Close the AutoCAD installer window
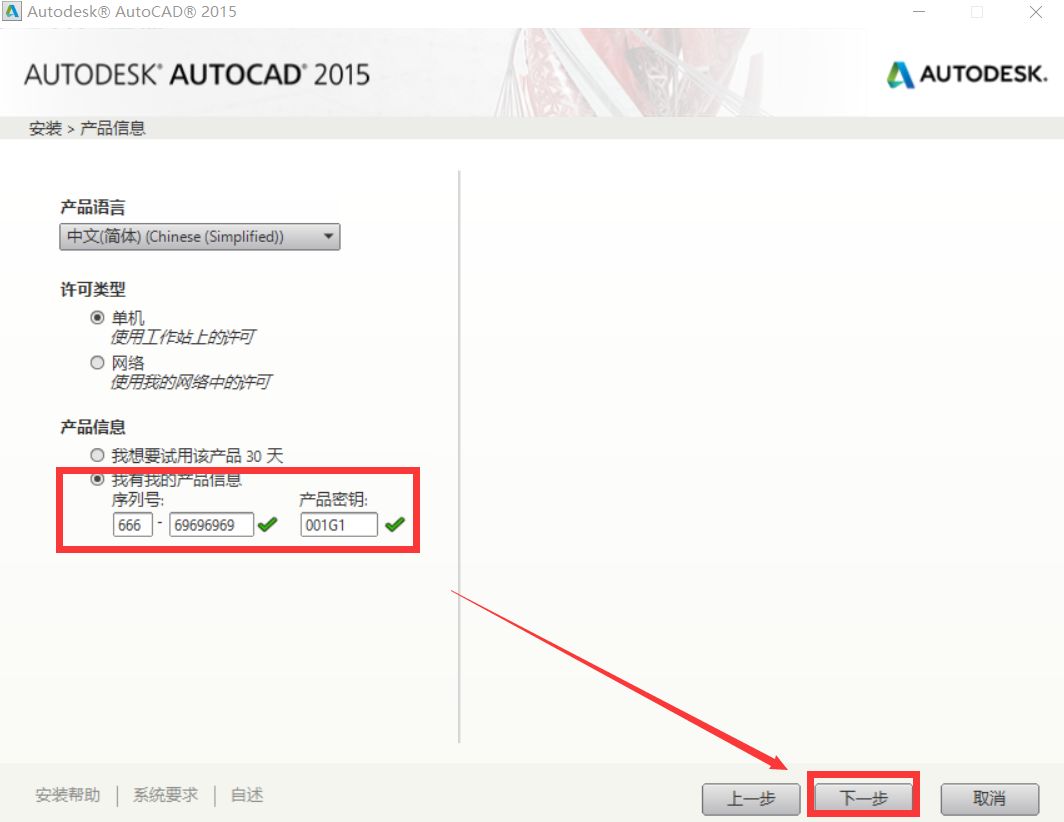 (1036, 12)
